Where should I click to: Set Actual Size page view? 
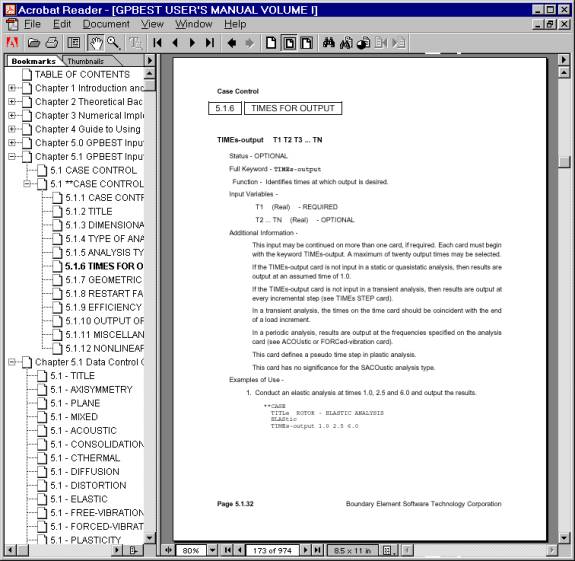click(271, 43)
